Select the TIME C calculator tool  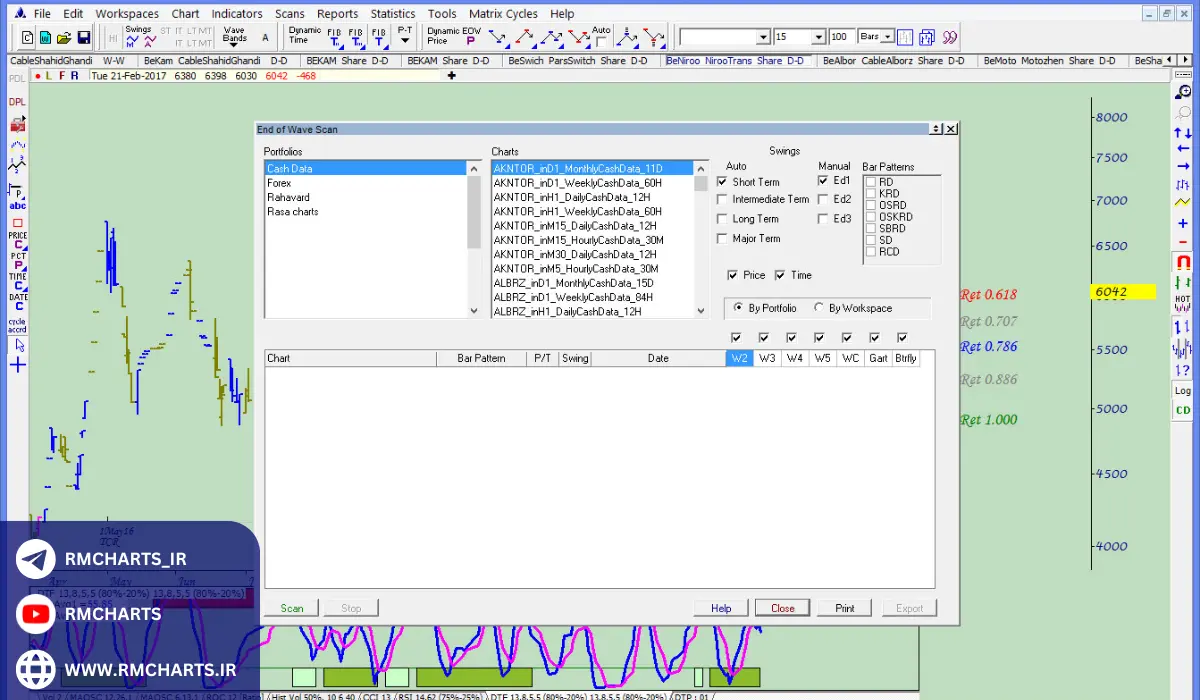17,281
